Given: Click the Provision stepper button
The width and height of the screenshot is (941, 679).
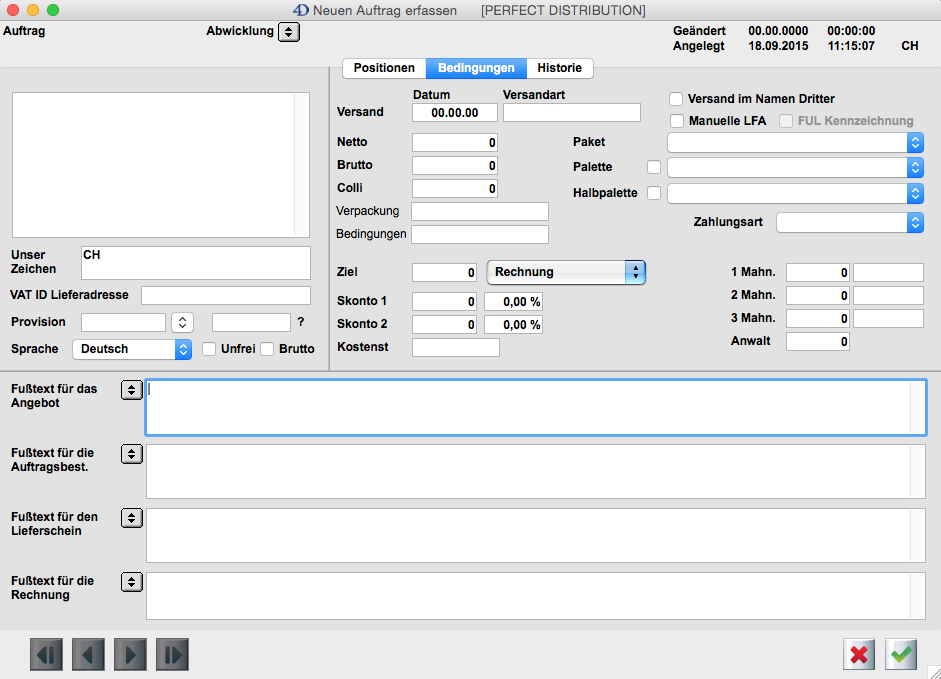Looking at the screenshot, I should pos(182,322).
